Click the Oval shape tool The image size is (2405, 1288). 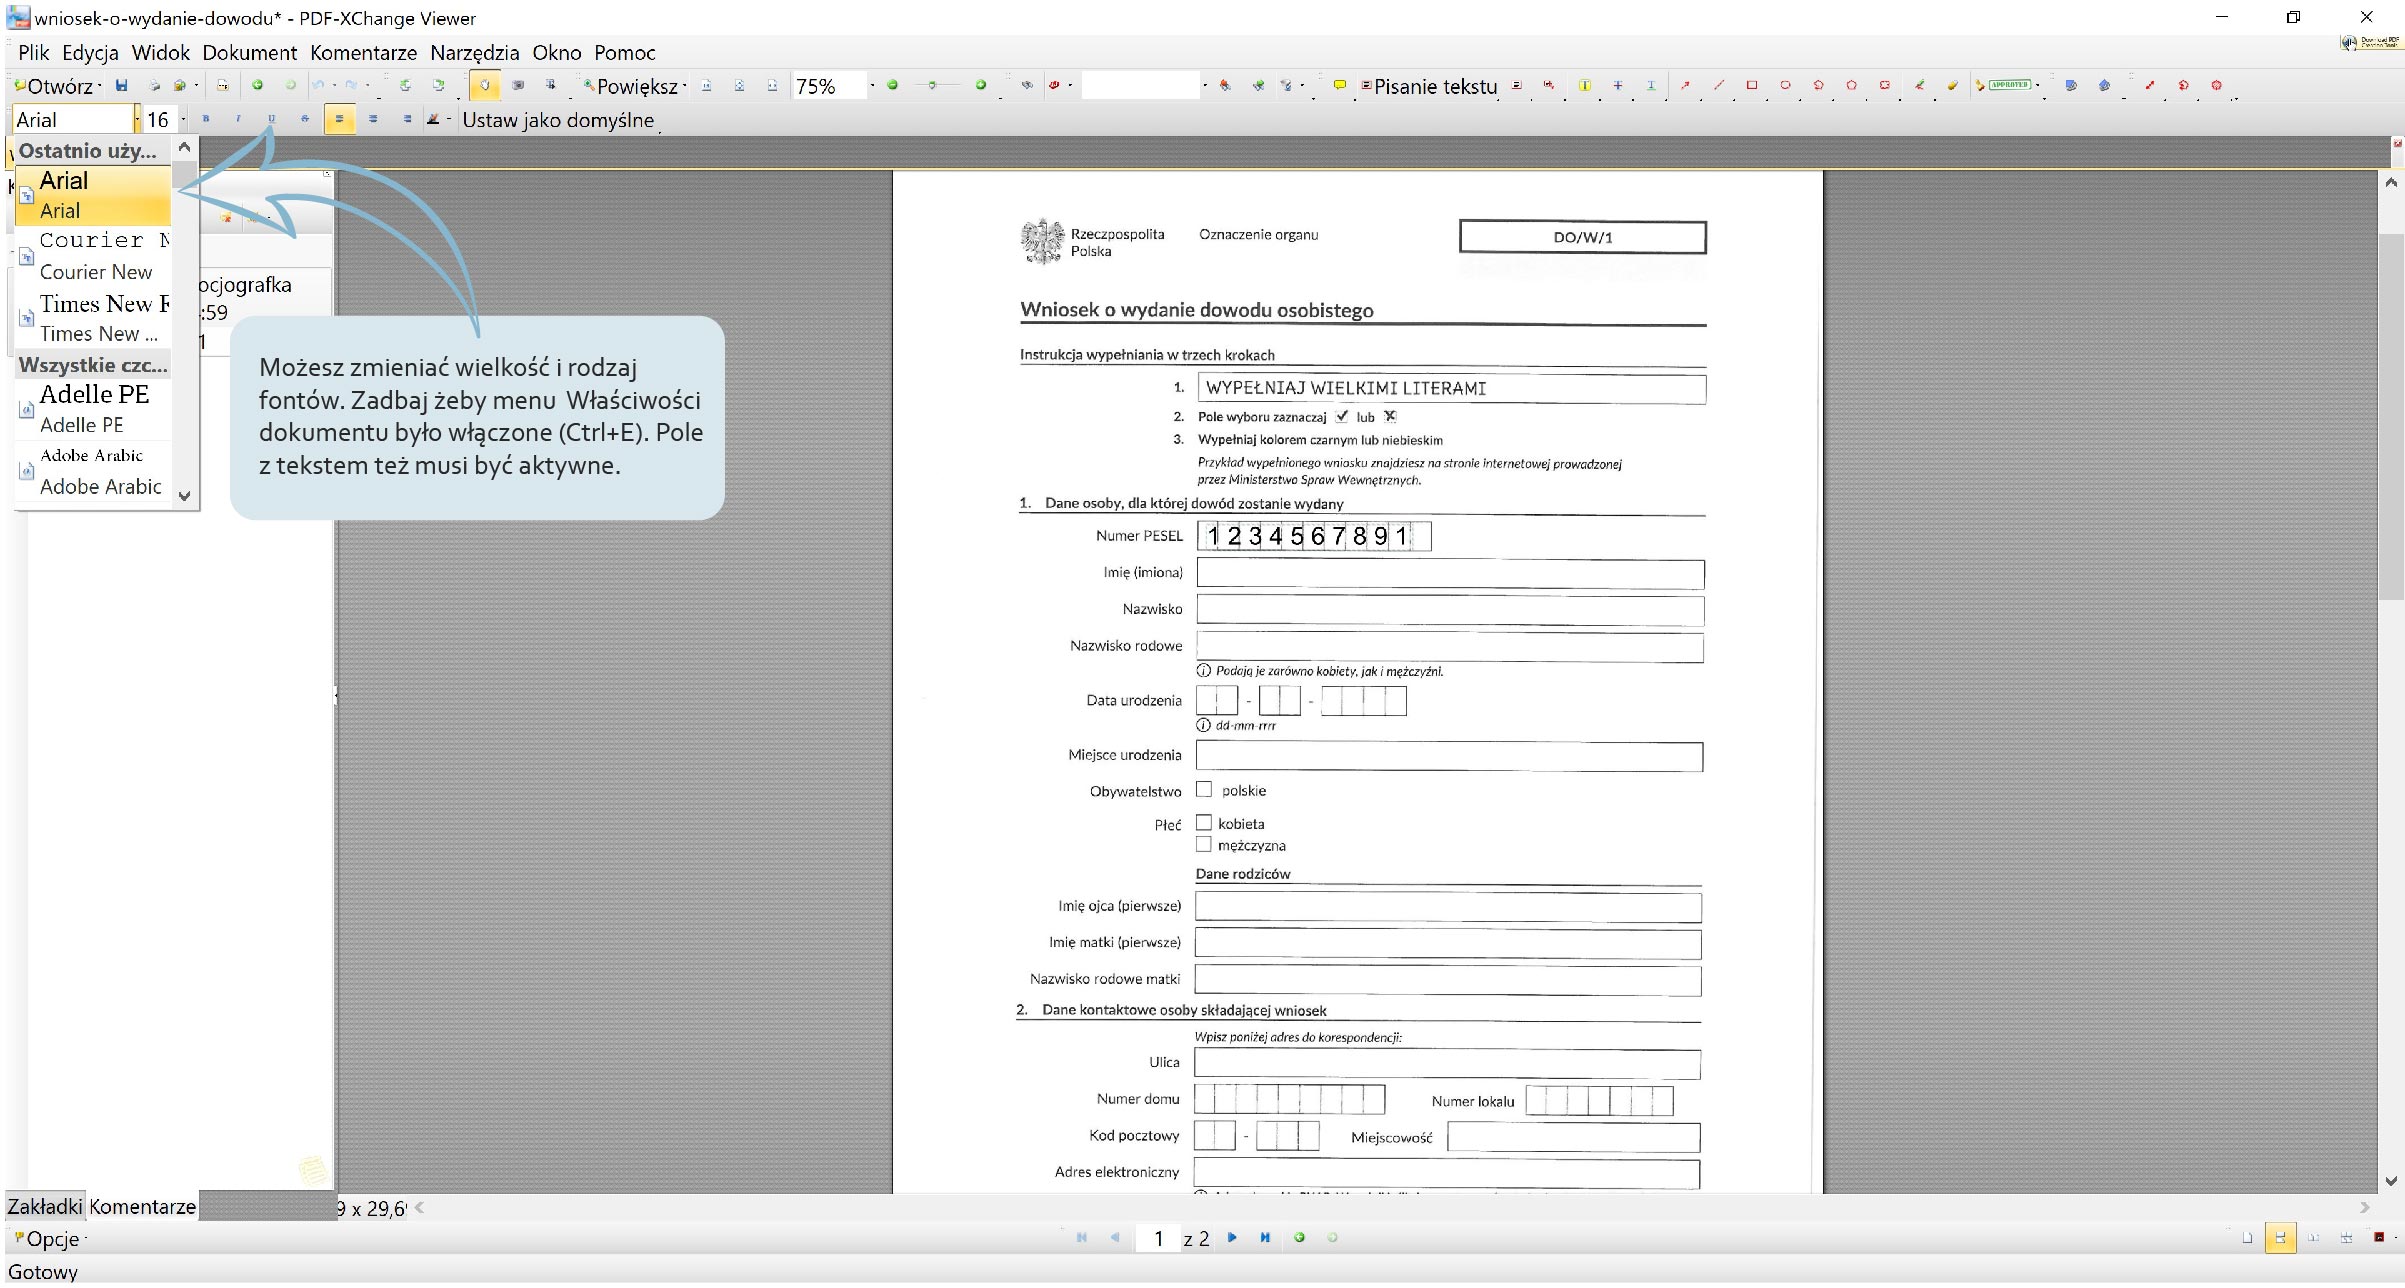coord(1785,86)
